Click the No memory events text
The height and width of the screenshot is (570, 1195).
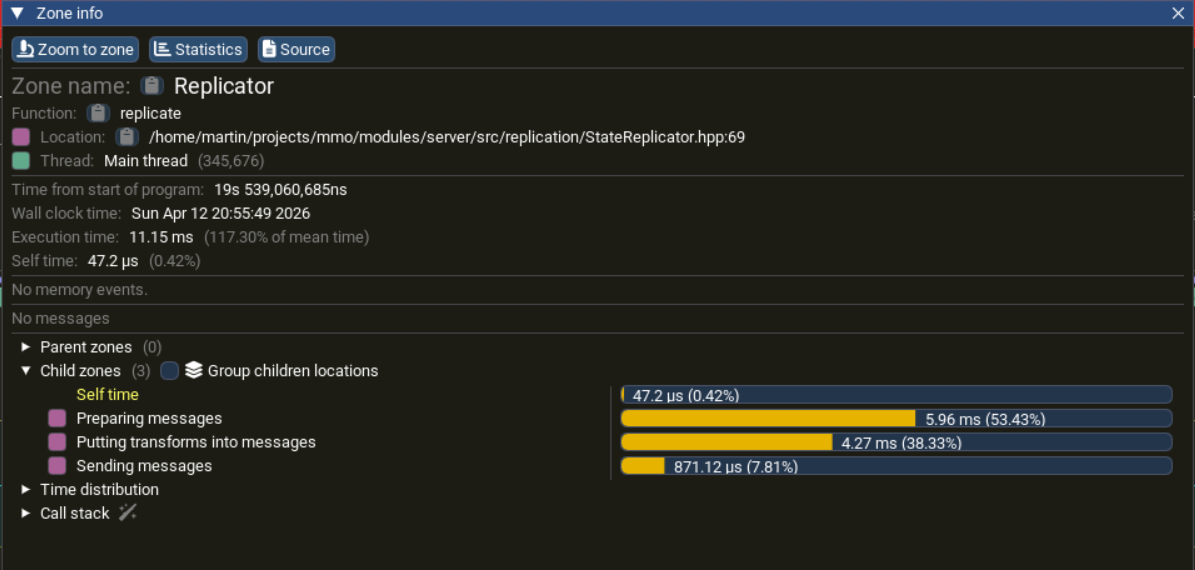coord(80,290)
